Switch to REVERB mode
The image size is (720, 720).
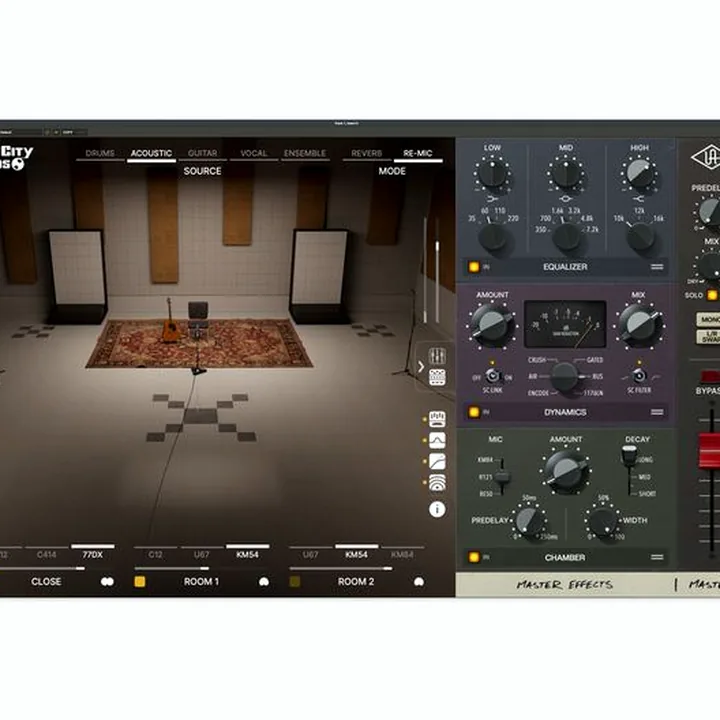[366, 153]
